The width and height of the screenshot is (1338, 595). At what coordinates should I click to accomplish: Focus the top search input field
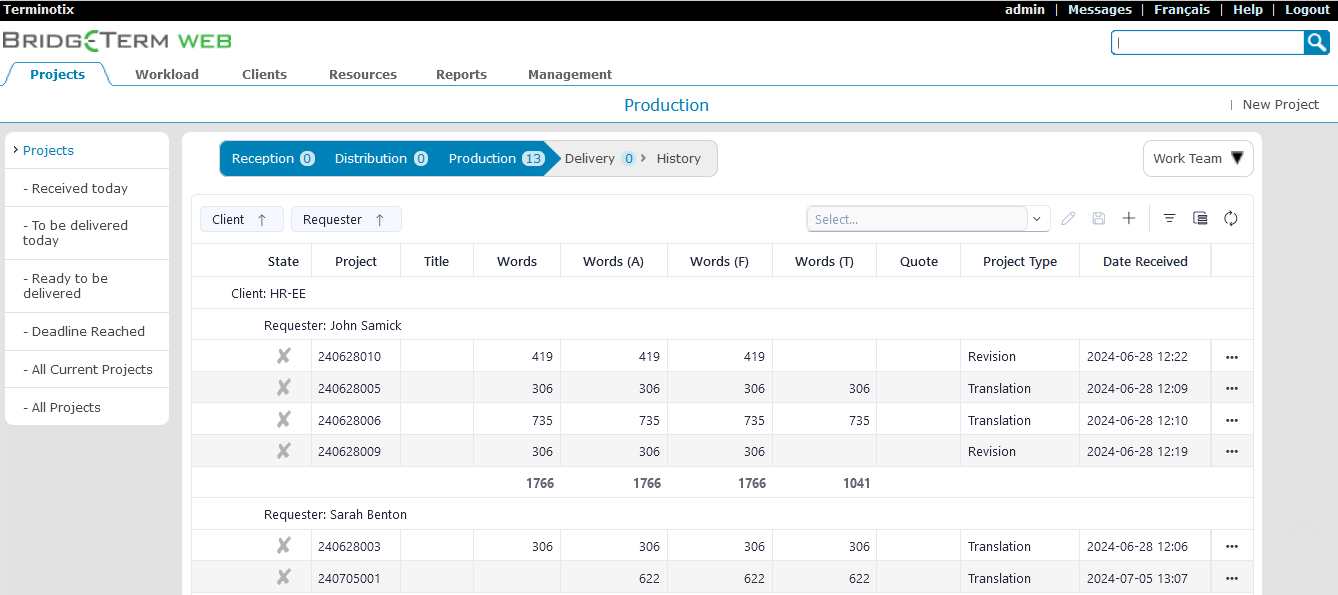click(1207, 42)
